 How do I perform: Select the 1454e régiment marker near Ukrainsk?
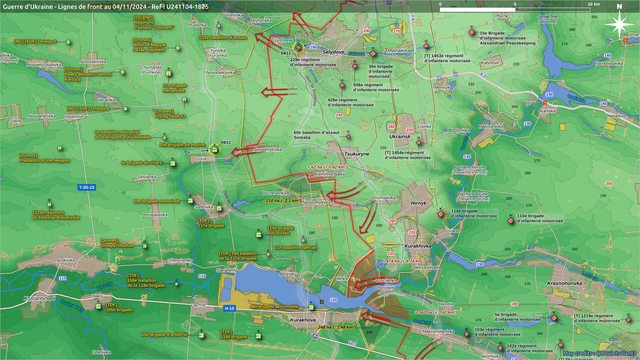419,142
